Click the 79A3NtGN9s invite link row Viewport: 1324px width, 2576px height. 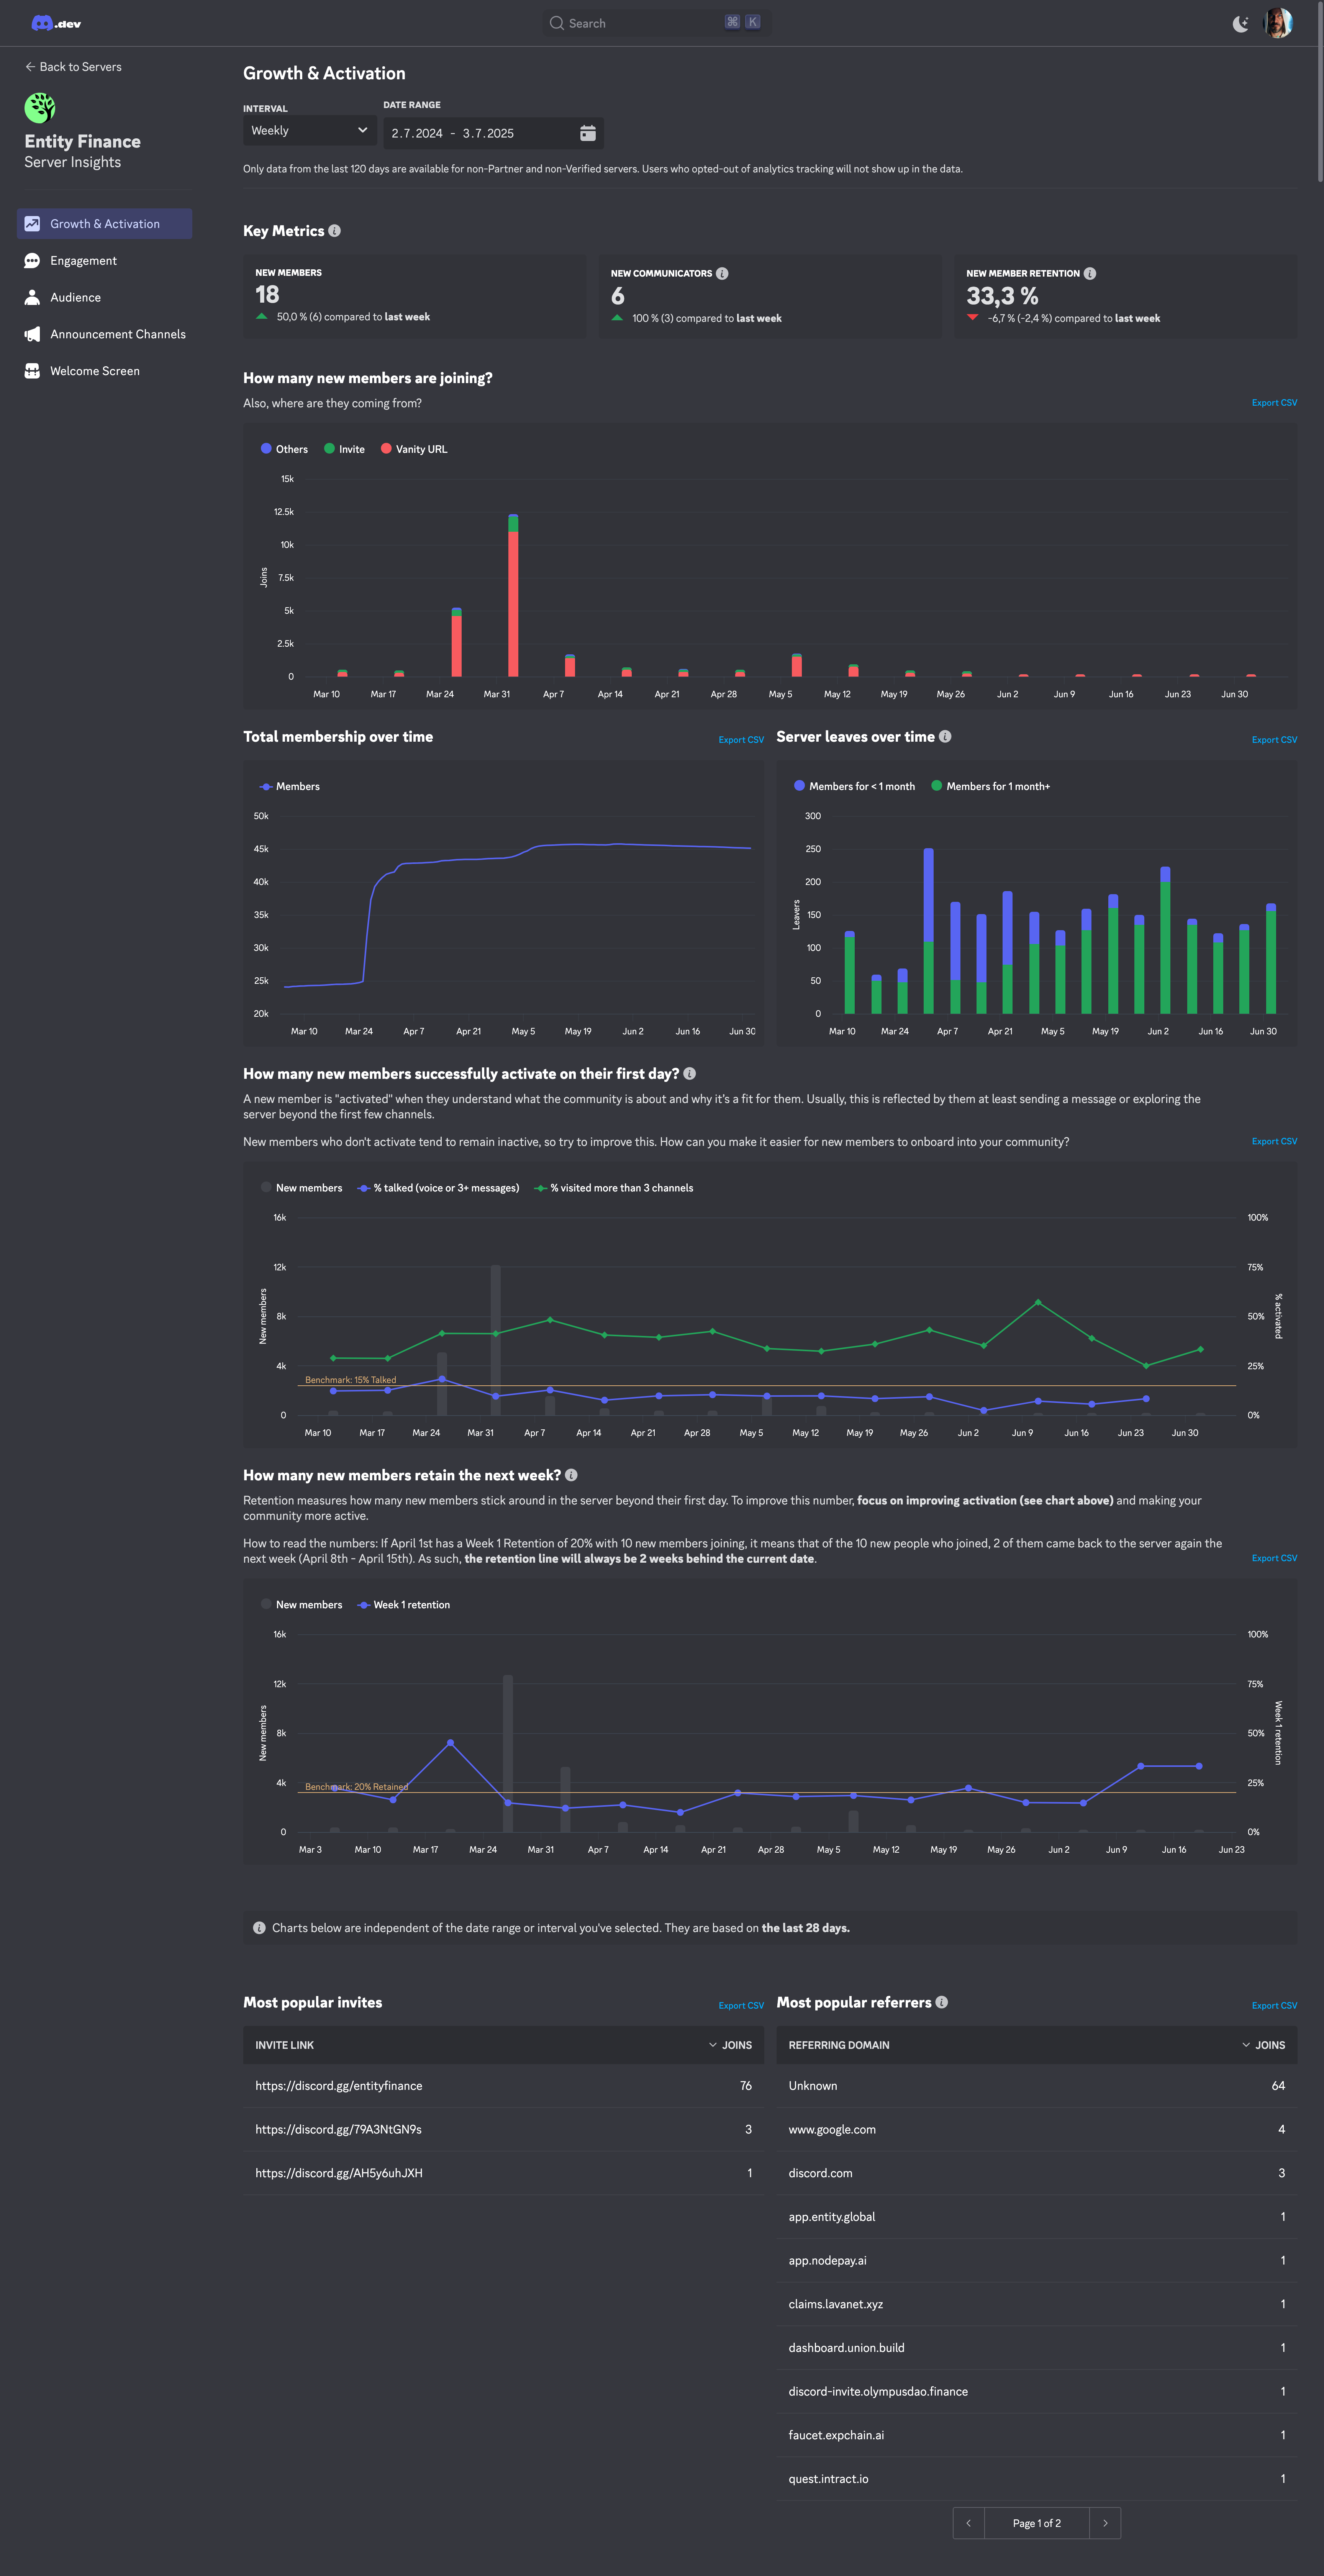pos(503,2130)
